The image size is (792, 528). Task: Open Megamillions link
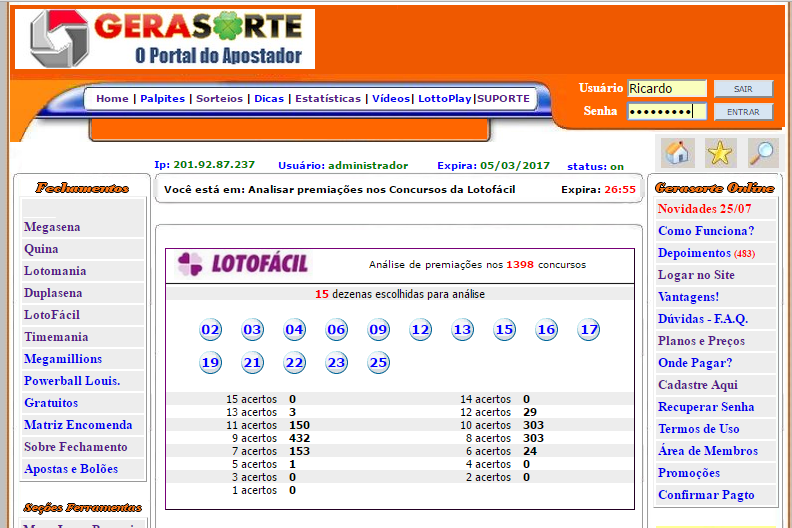tap(63, 359)
